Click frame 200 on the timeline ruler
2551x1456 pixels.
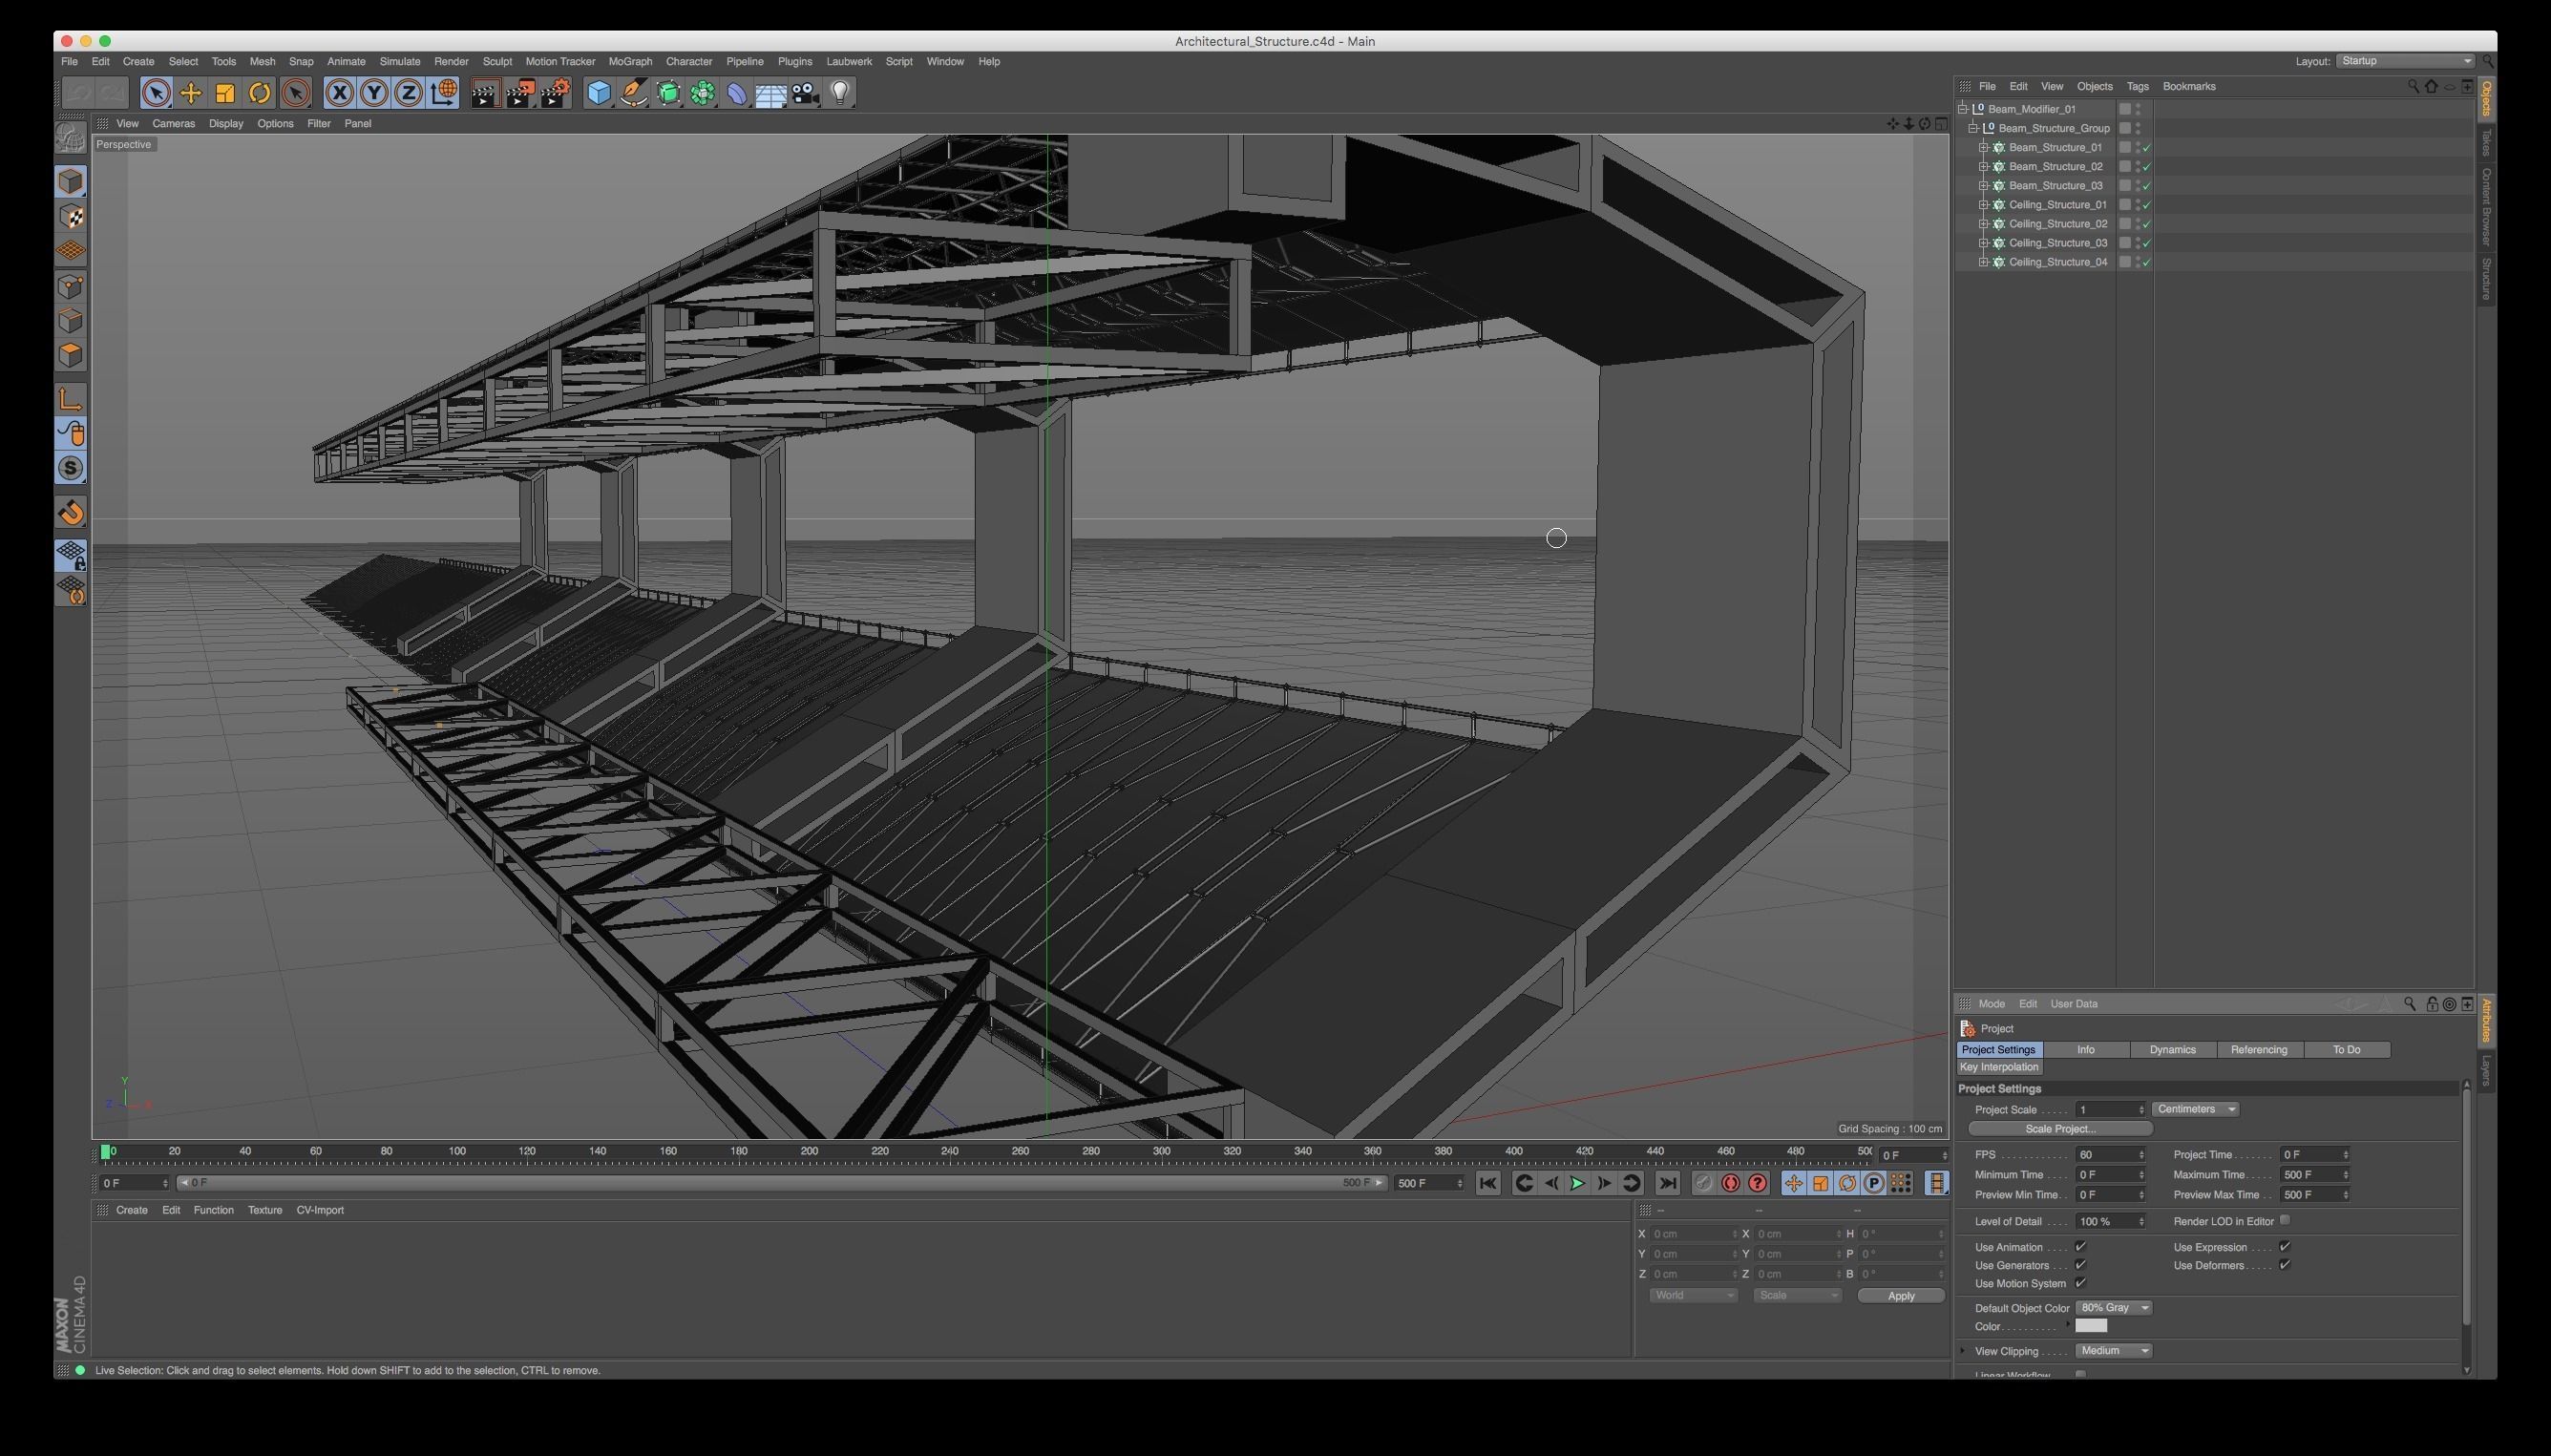809,1152
